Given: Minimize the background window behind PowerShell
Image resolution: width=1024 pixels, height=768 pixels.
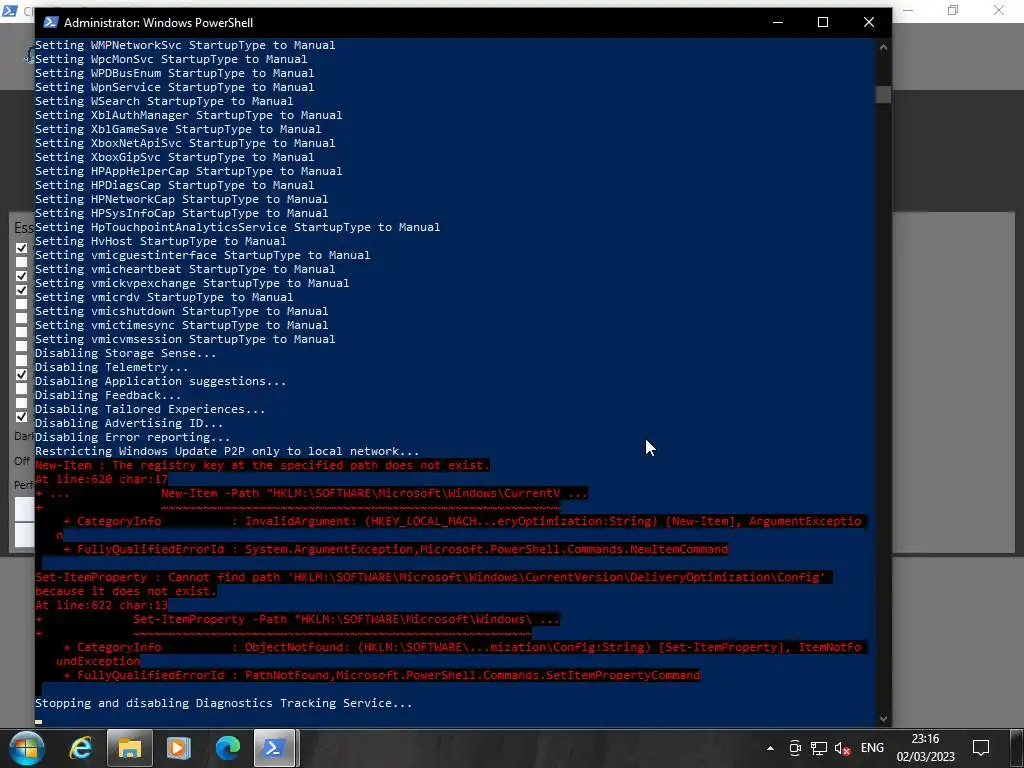Looking at the screenshot, I should click(x=908, y=10).
